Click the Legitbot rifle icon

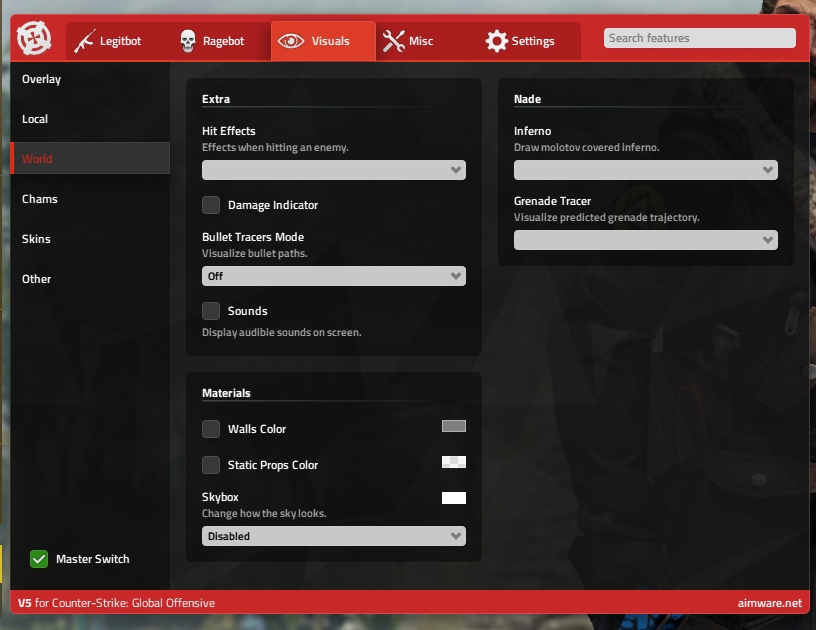85,41
